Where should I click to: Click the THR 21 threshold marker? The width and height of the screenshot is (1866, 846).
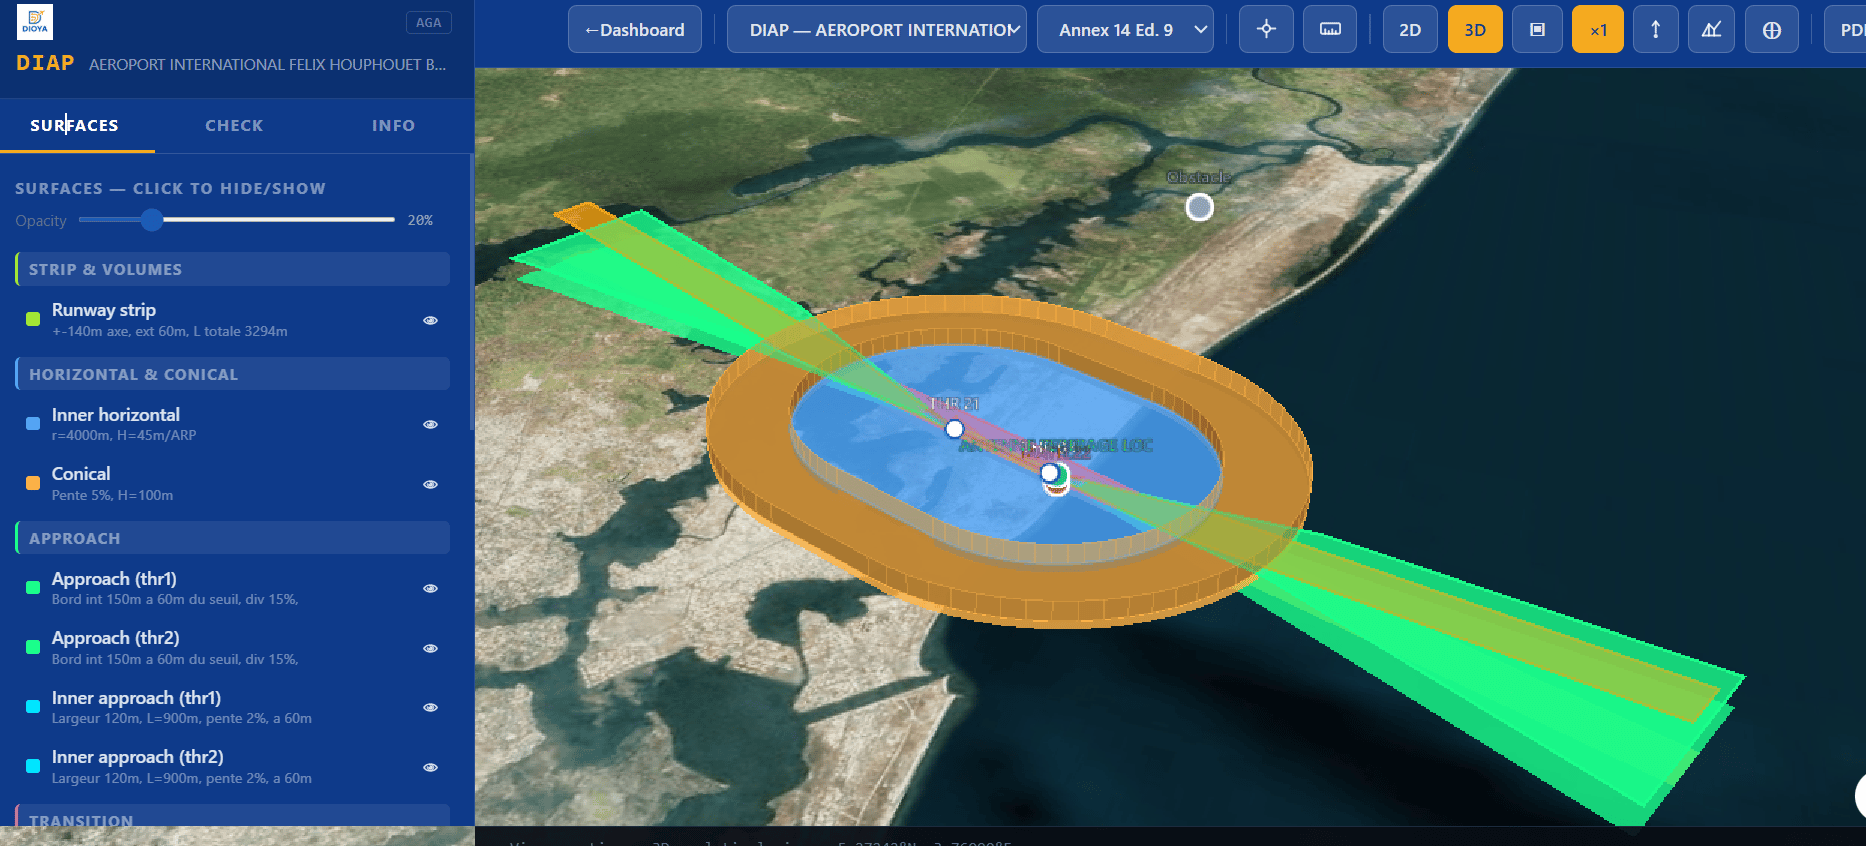click(x=954, y=429)
